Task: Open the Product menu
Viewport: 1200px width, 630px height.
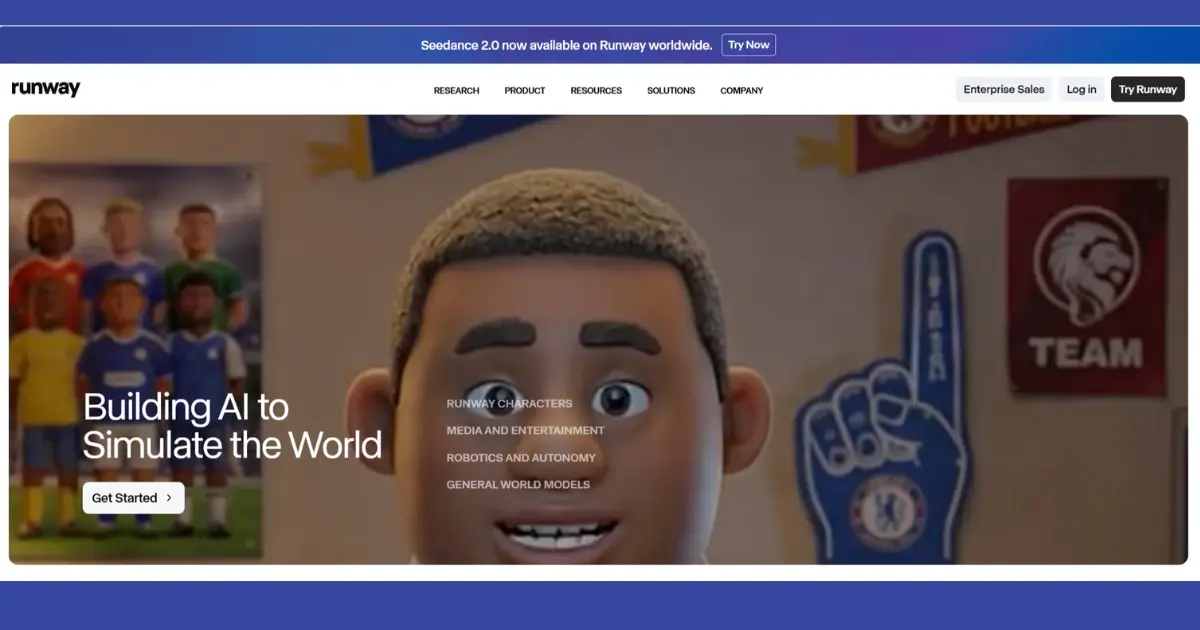Action: pyautogui.click(x=525, y=91)
